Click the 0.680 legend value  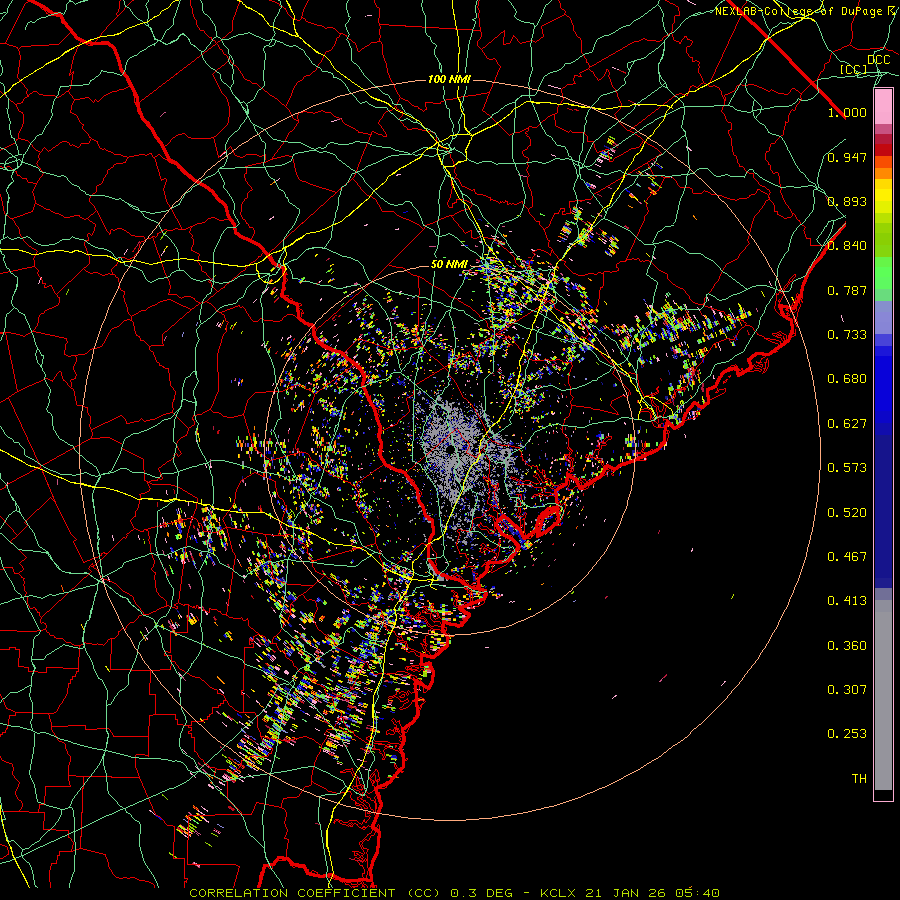[x=847, y=379]
